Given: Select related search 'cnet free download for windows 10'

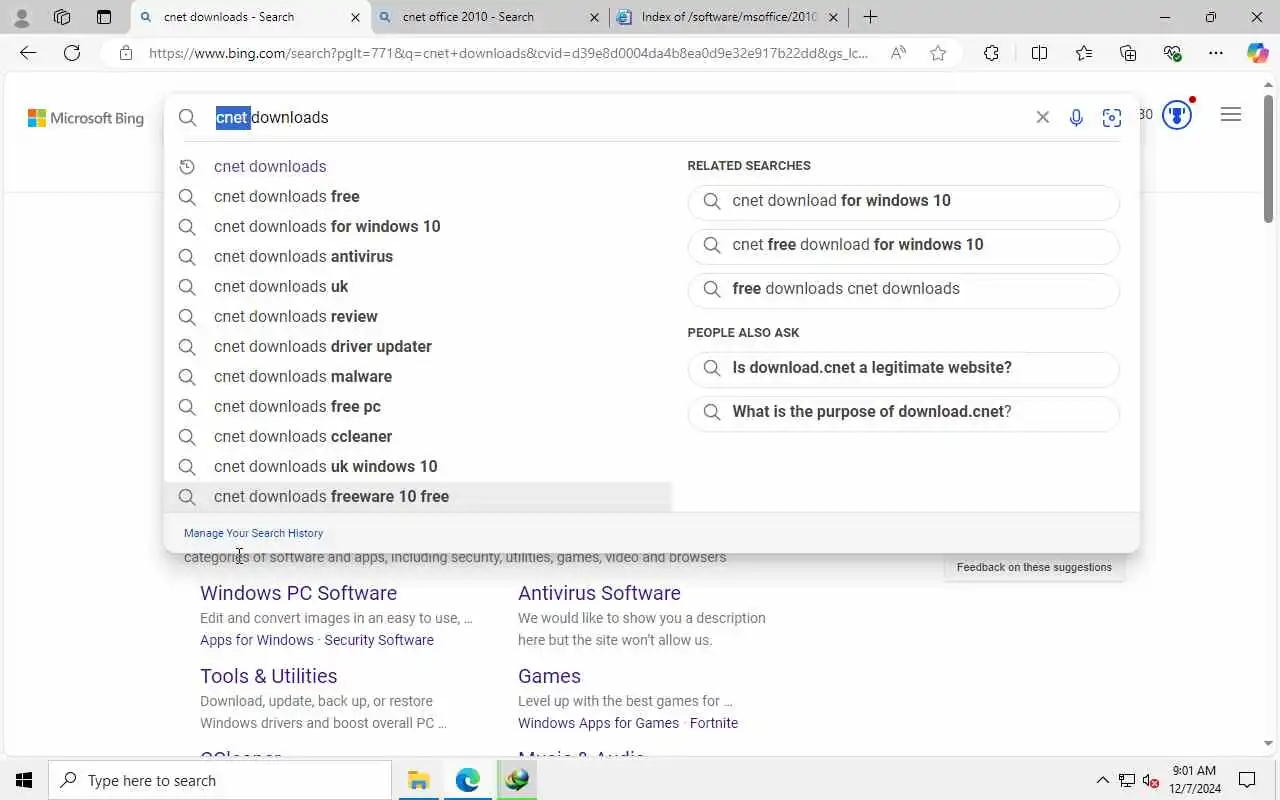Looking at the screenshot, I should tap(904, 245).
